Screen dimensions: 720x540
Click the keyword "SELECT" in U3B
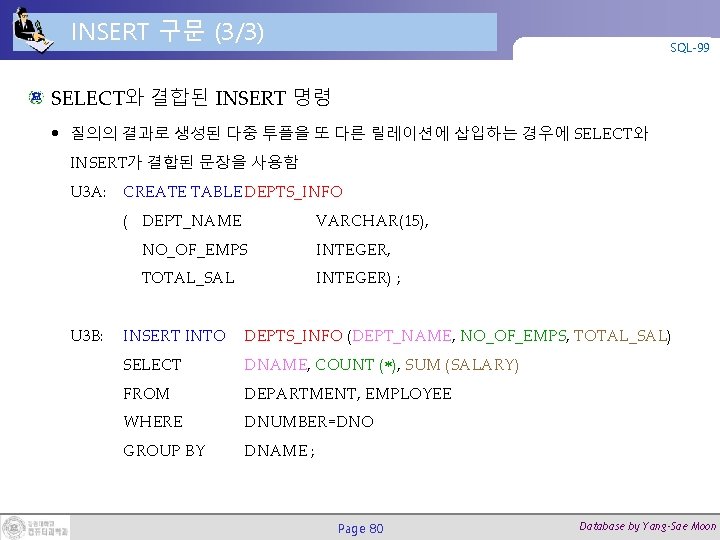152,365
